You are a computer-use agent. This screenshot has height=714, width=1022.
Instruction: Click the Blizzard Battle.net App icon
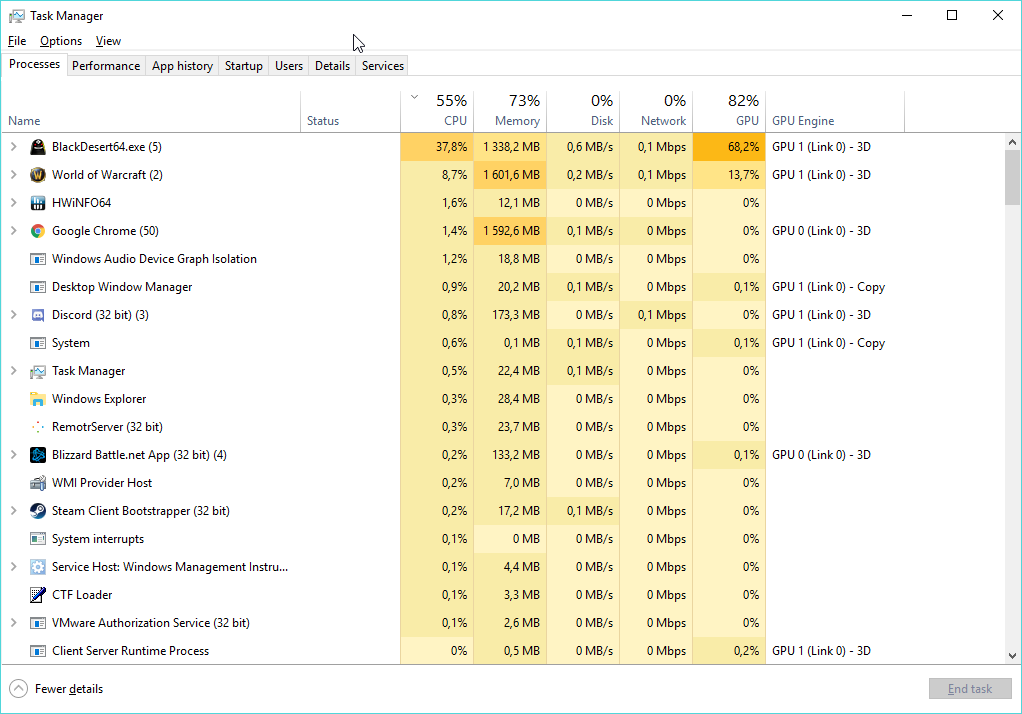pos(38,455)
